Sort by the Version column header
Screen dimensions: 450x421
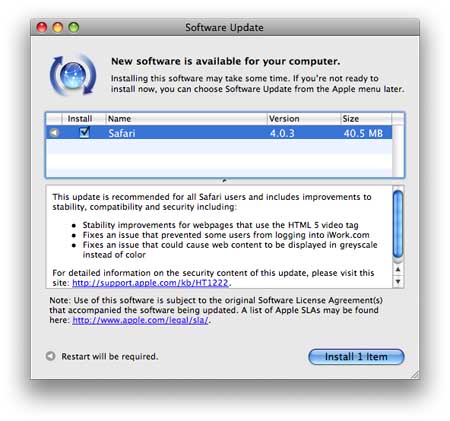click(303, 119)
